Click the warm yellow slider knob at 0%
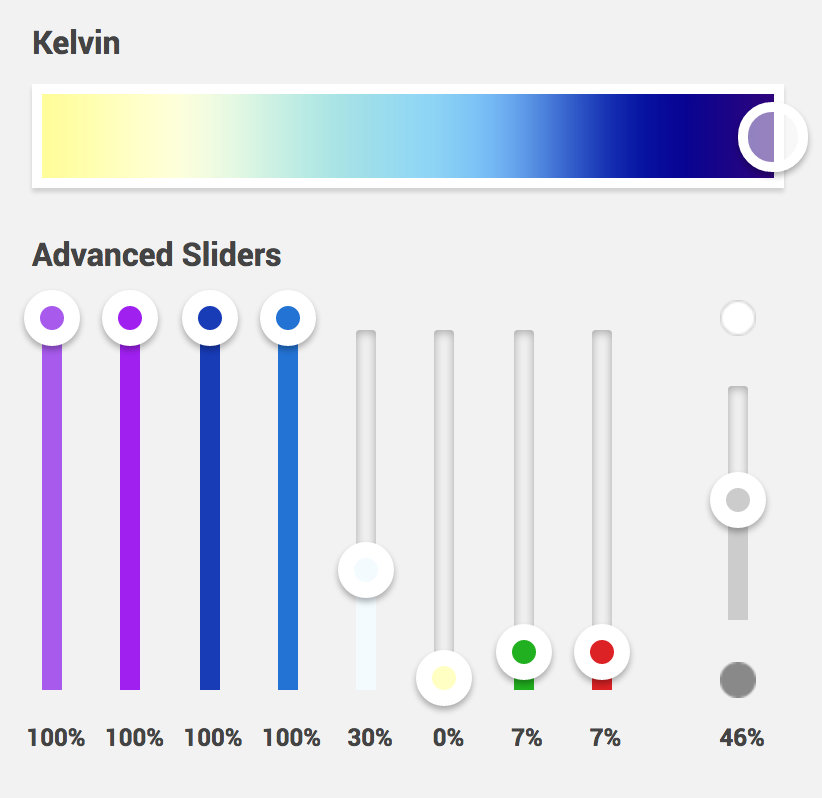 [444, 677]
